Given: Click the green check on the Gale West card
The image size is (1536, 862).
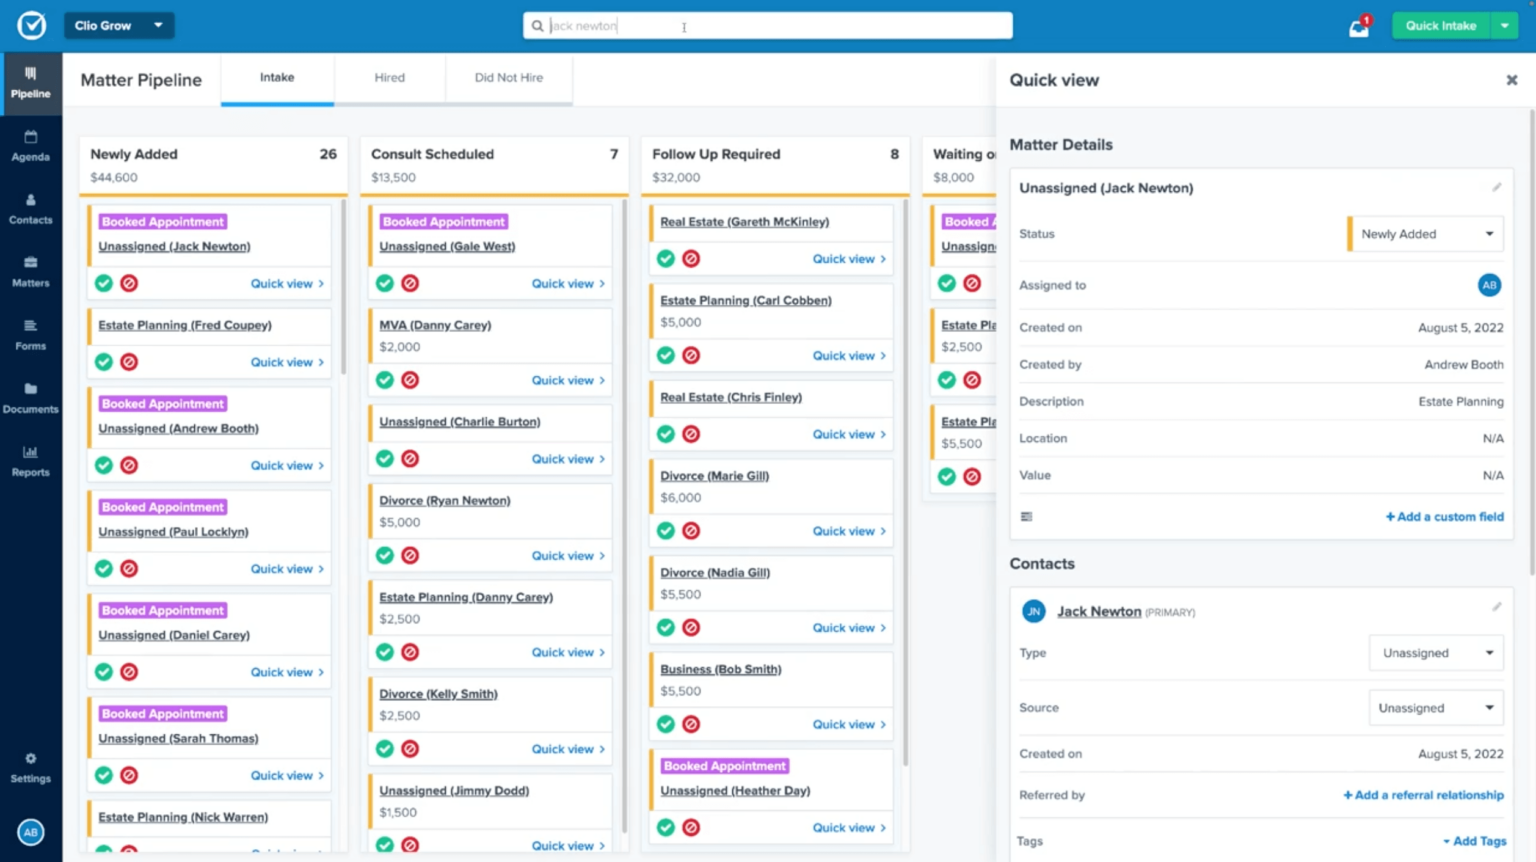Looking at the screenshot, I should pos(384,283).
